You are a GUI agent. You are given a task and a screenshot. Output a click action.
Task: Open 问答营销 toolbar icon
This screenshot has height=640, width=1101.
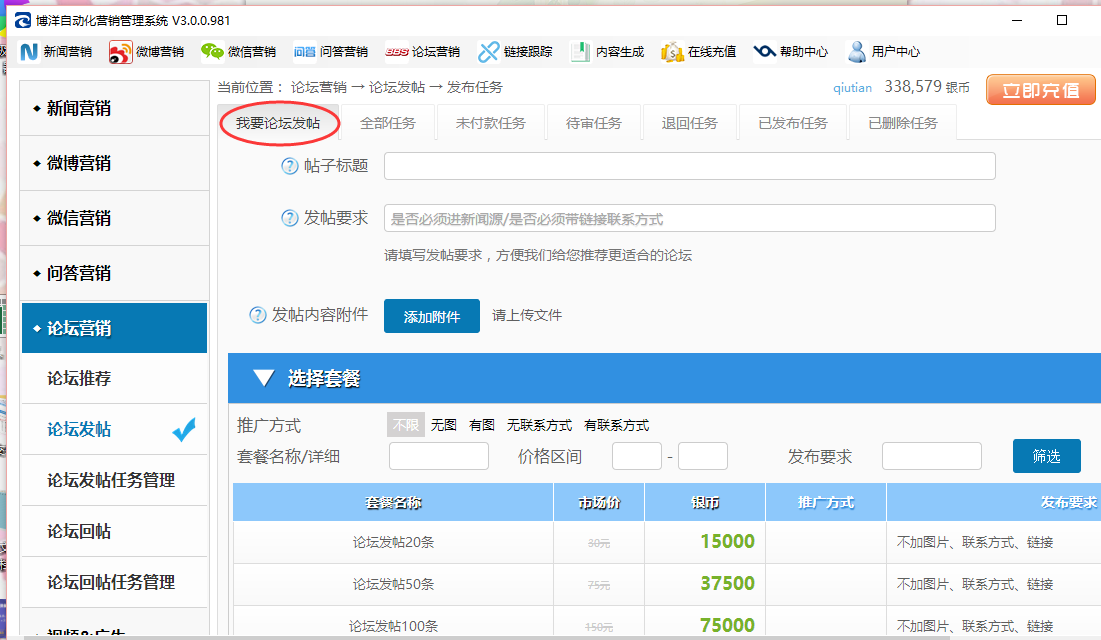pos(305,52)
